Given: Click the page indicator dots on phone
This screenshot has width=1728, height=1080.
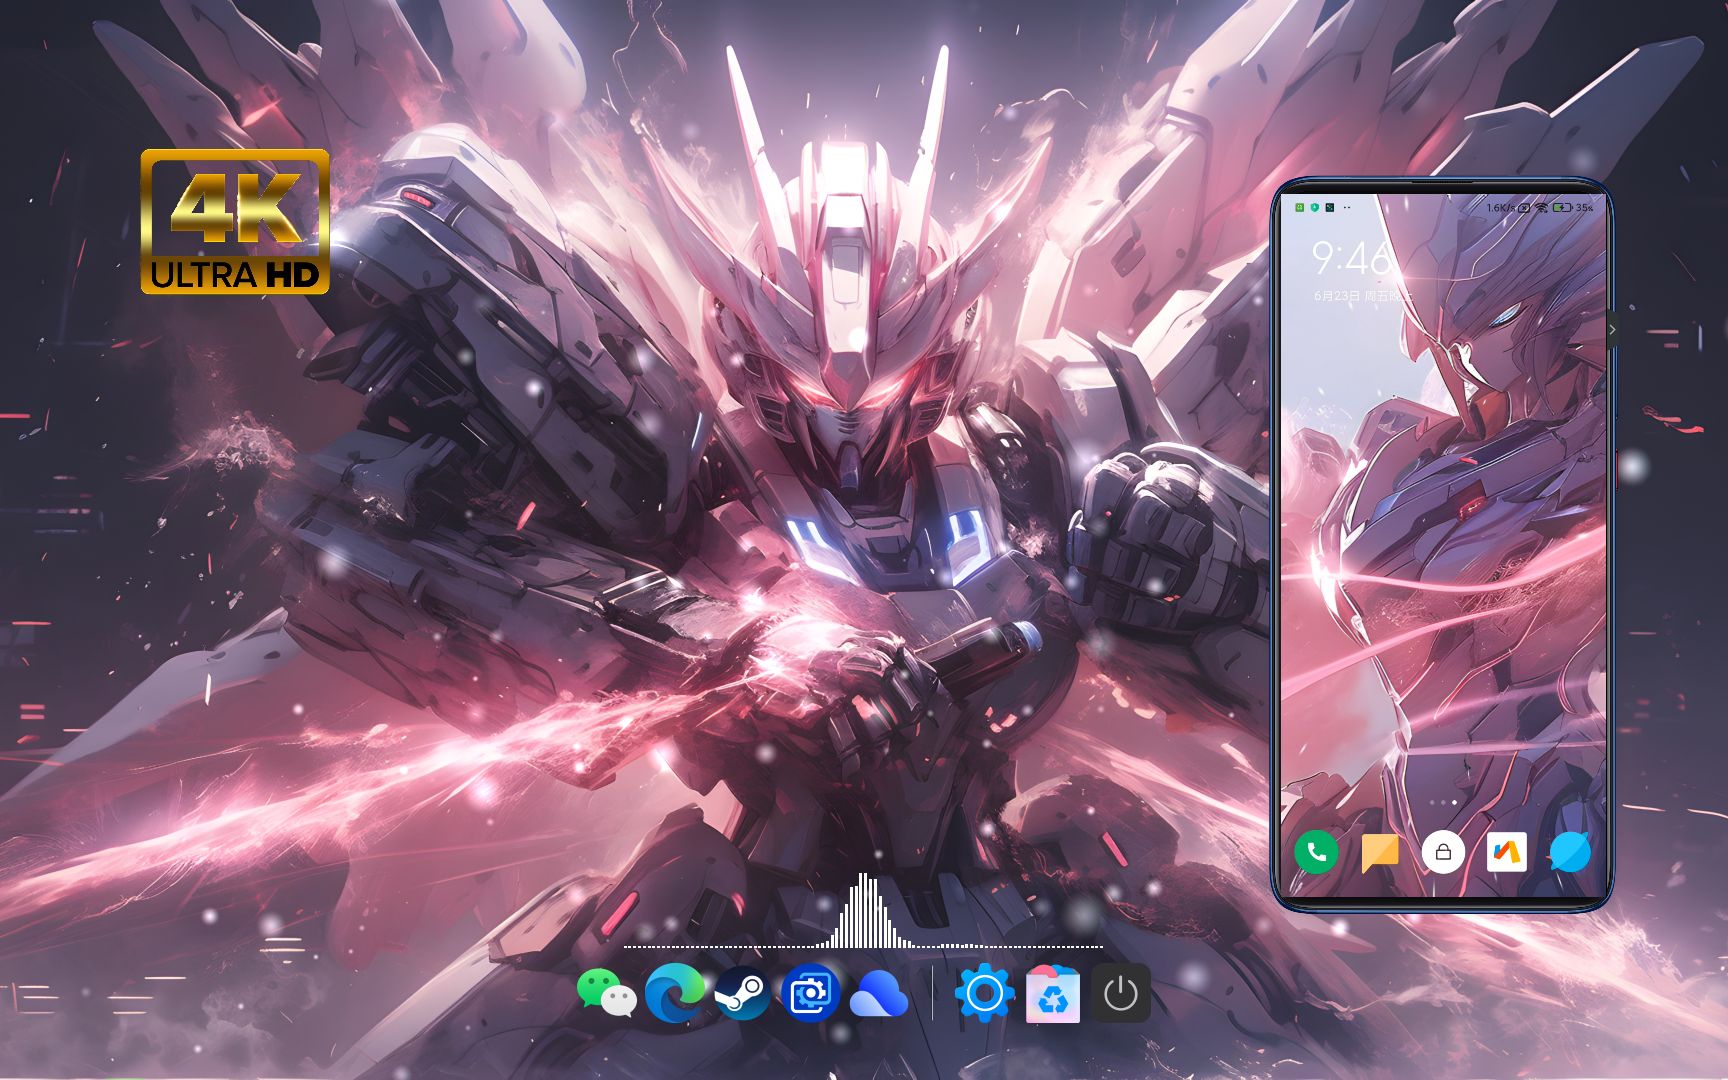Looking at the screenshot, I should click(1443, 802).
